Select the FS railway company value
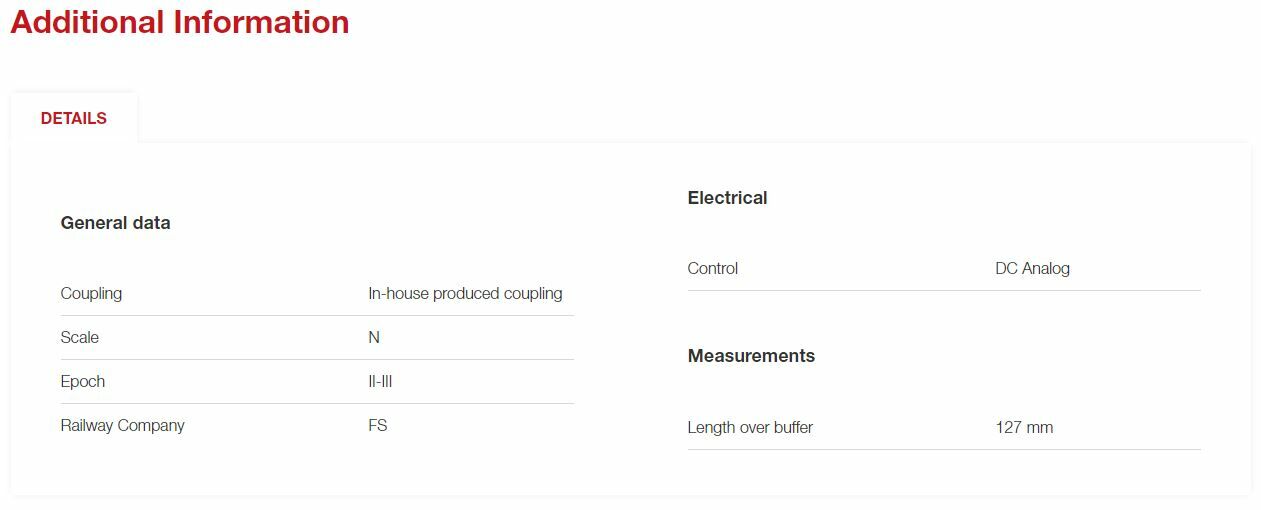 [378, 425]
